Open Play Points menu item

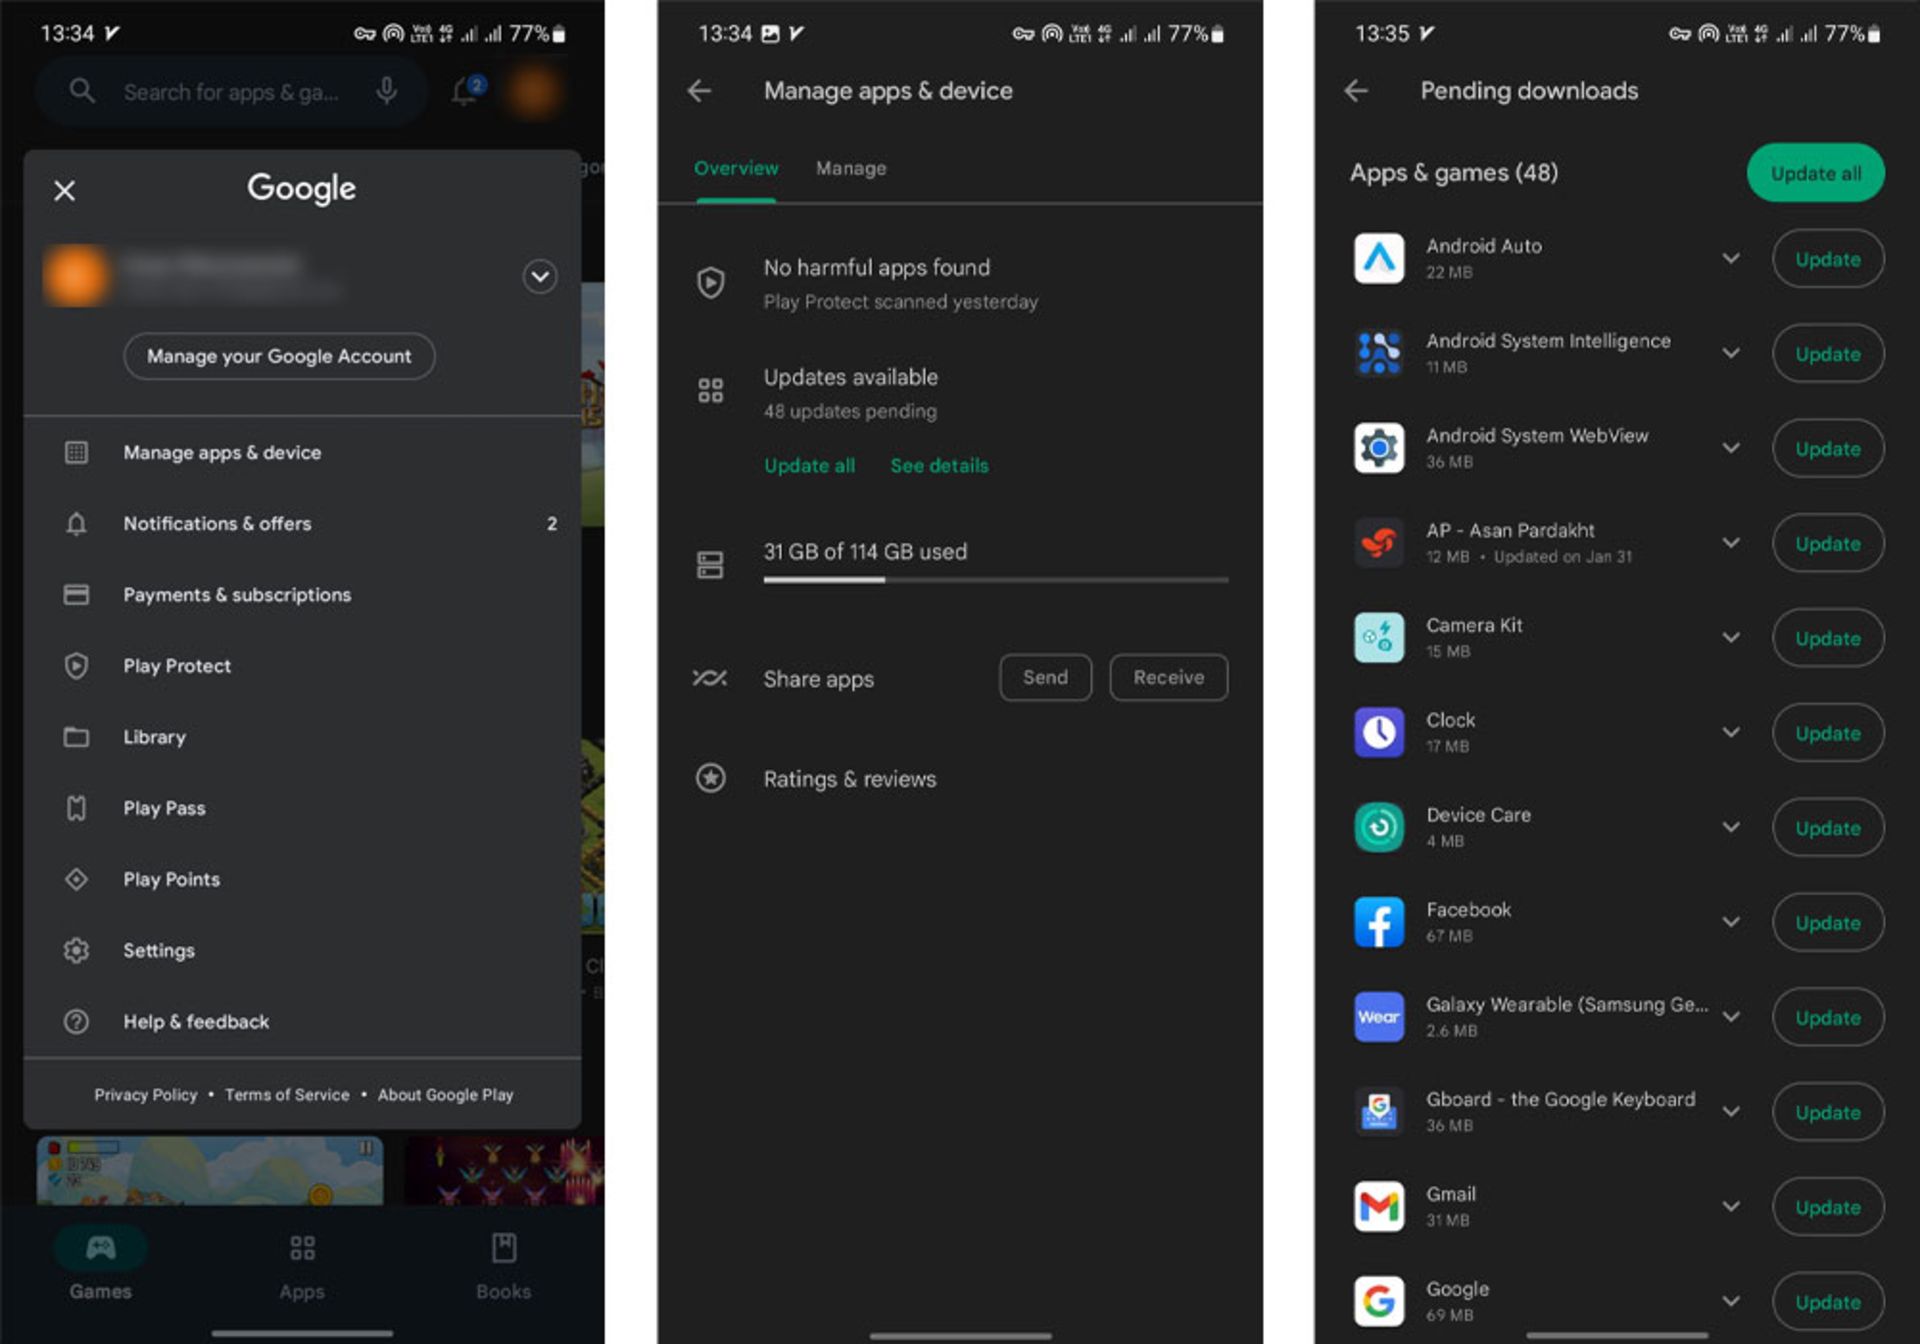point(302,879)
